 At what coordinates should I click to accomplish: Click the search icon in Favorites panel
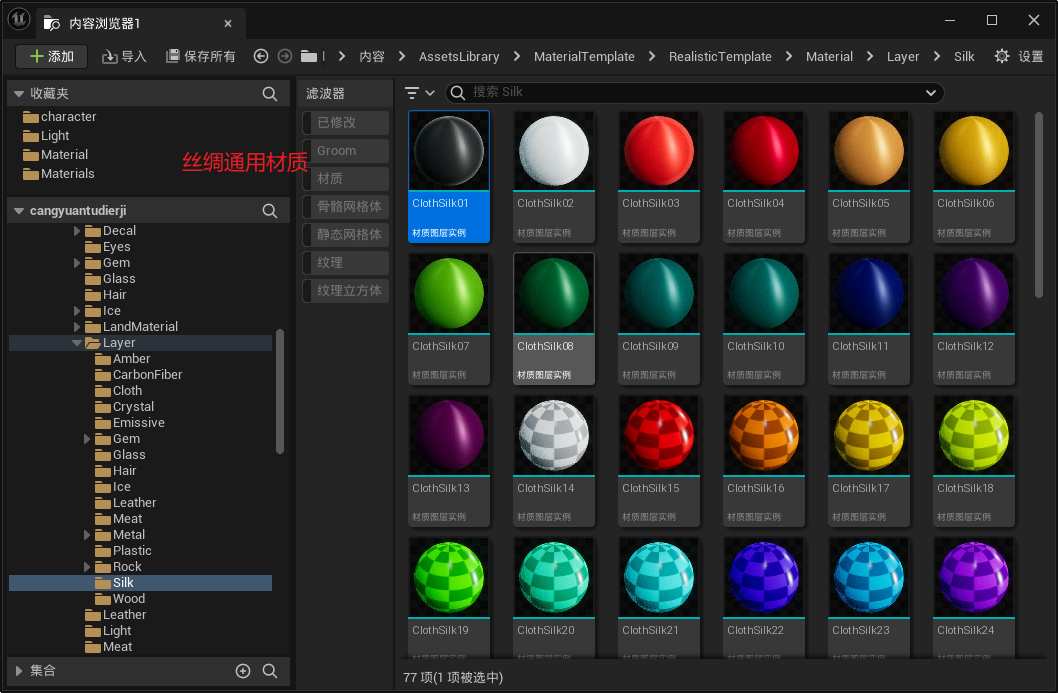pyautogui.click(x=270, y=93)
